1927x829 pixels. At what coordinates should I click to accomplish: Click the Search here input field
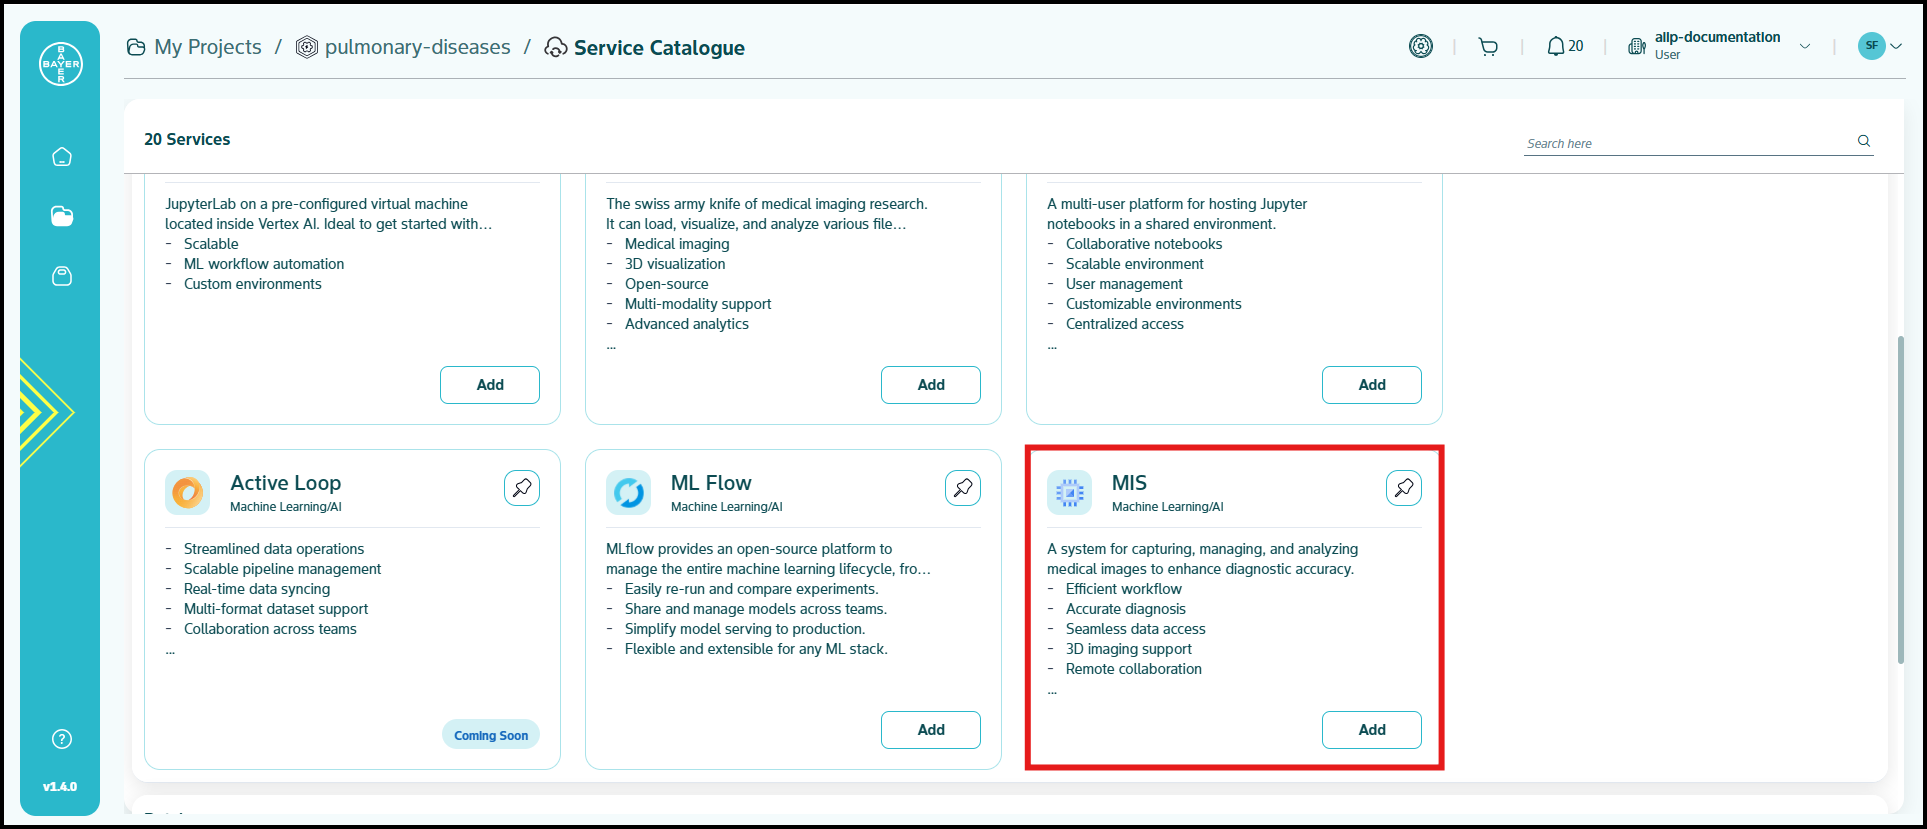tap(1686, 143)
